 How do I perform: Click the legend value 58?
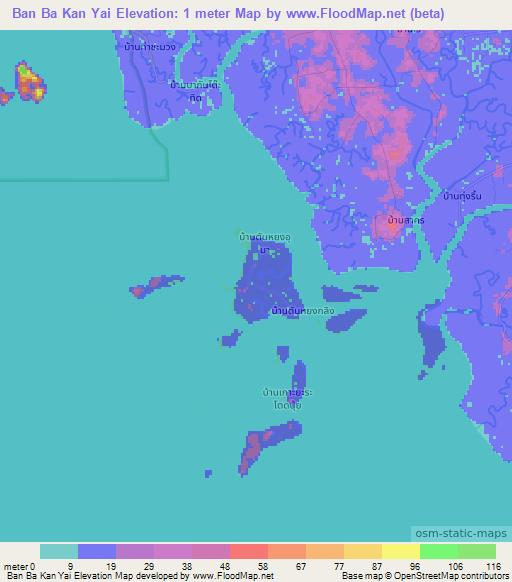coord(263,567)
